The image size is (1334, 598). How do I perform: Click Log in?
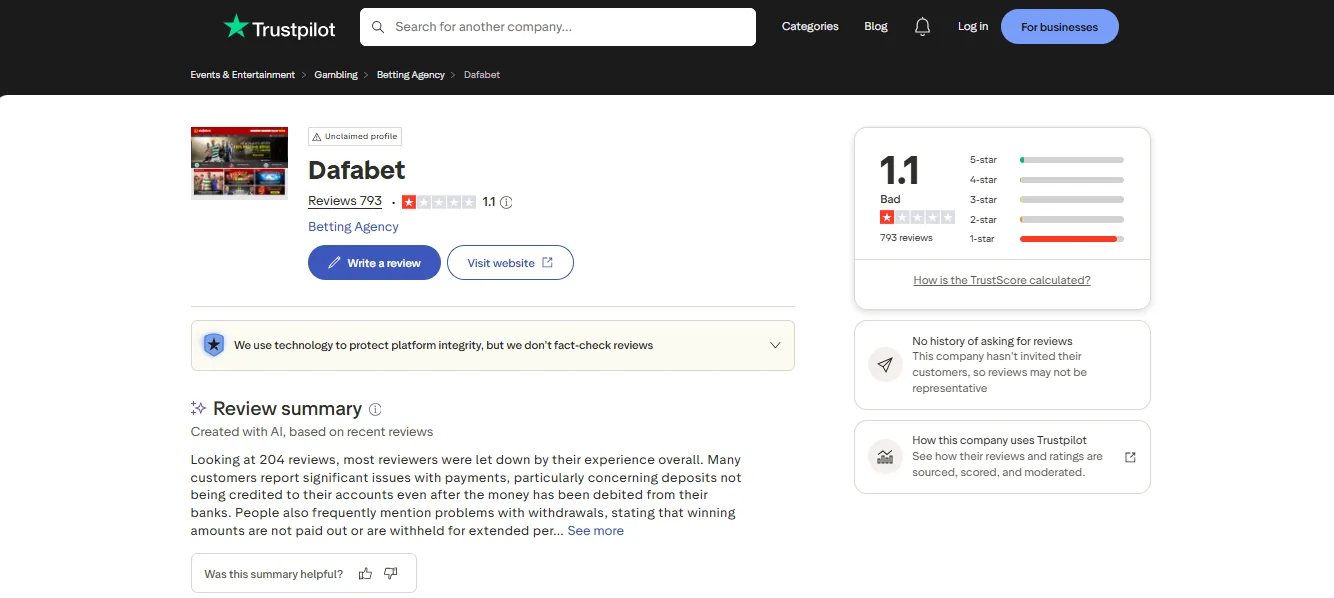point(973,27)
